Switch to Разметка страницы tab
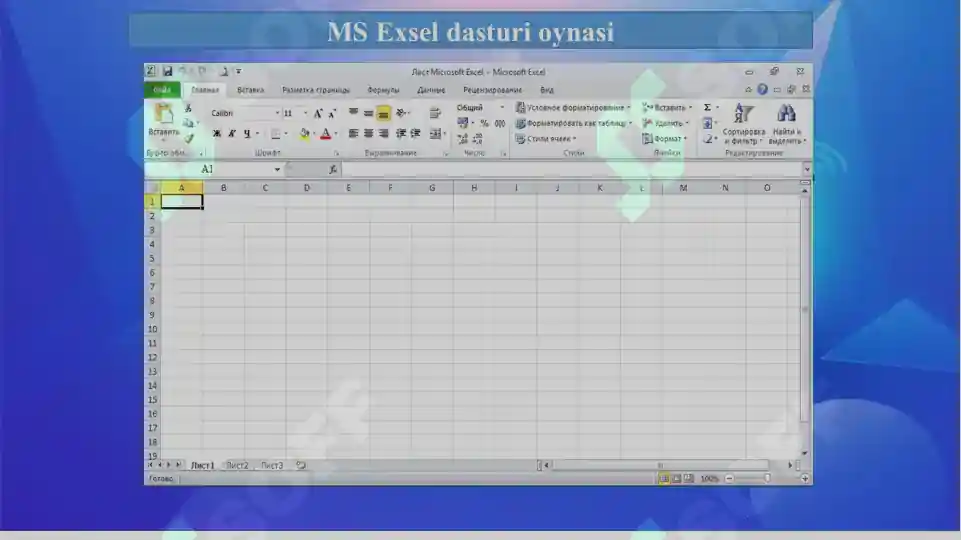The width and height of the screenshot is (961, 540). pos(316,90)
